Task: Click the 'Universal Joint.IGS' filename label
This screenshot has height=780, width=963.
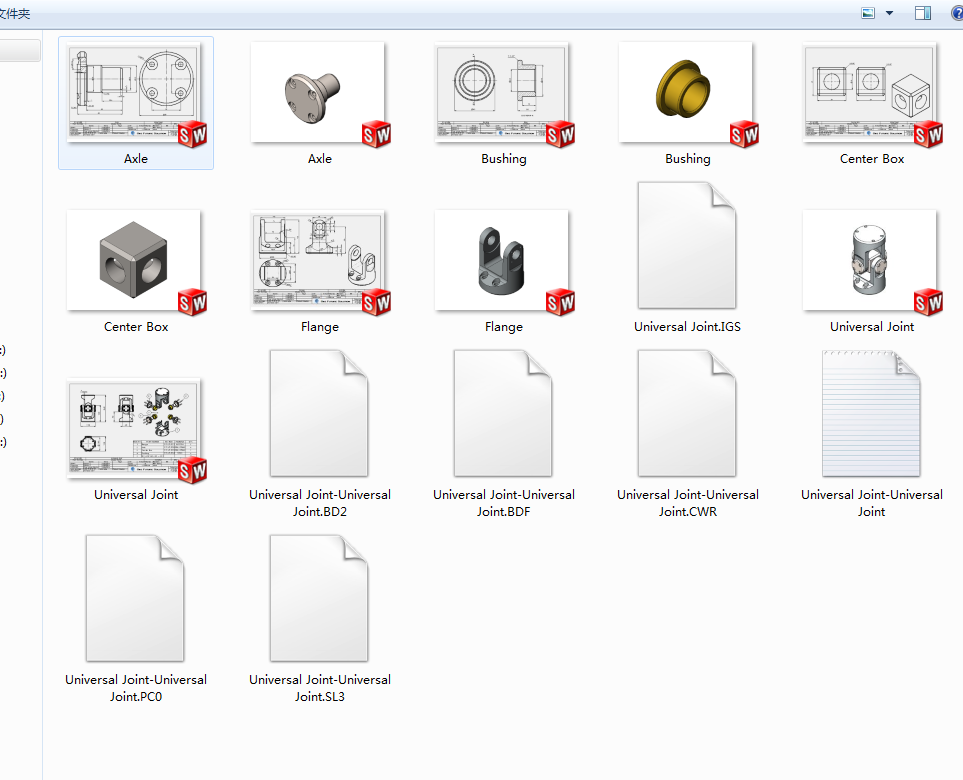Action: coord(687,327)
